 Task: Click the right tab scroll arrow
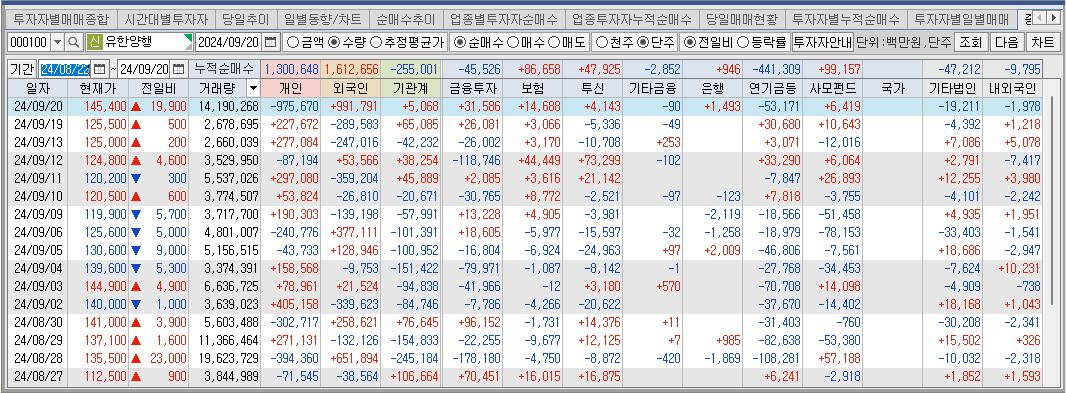[x=1054, y=18]
